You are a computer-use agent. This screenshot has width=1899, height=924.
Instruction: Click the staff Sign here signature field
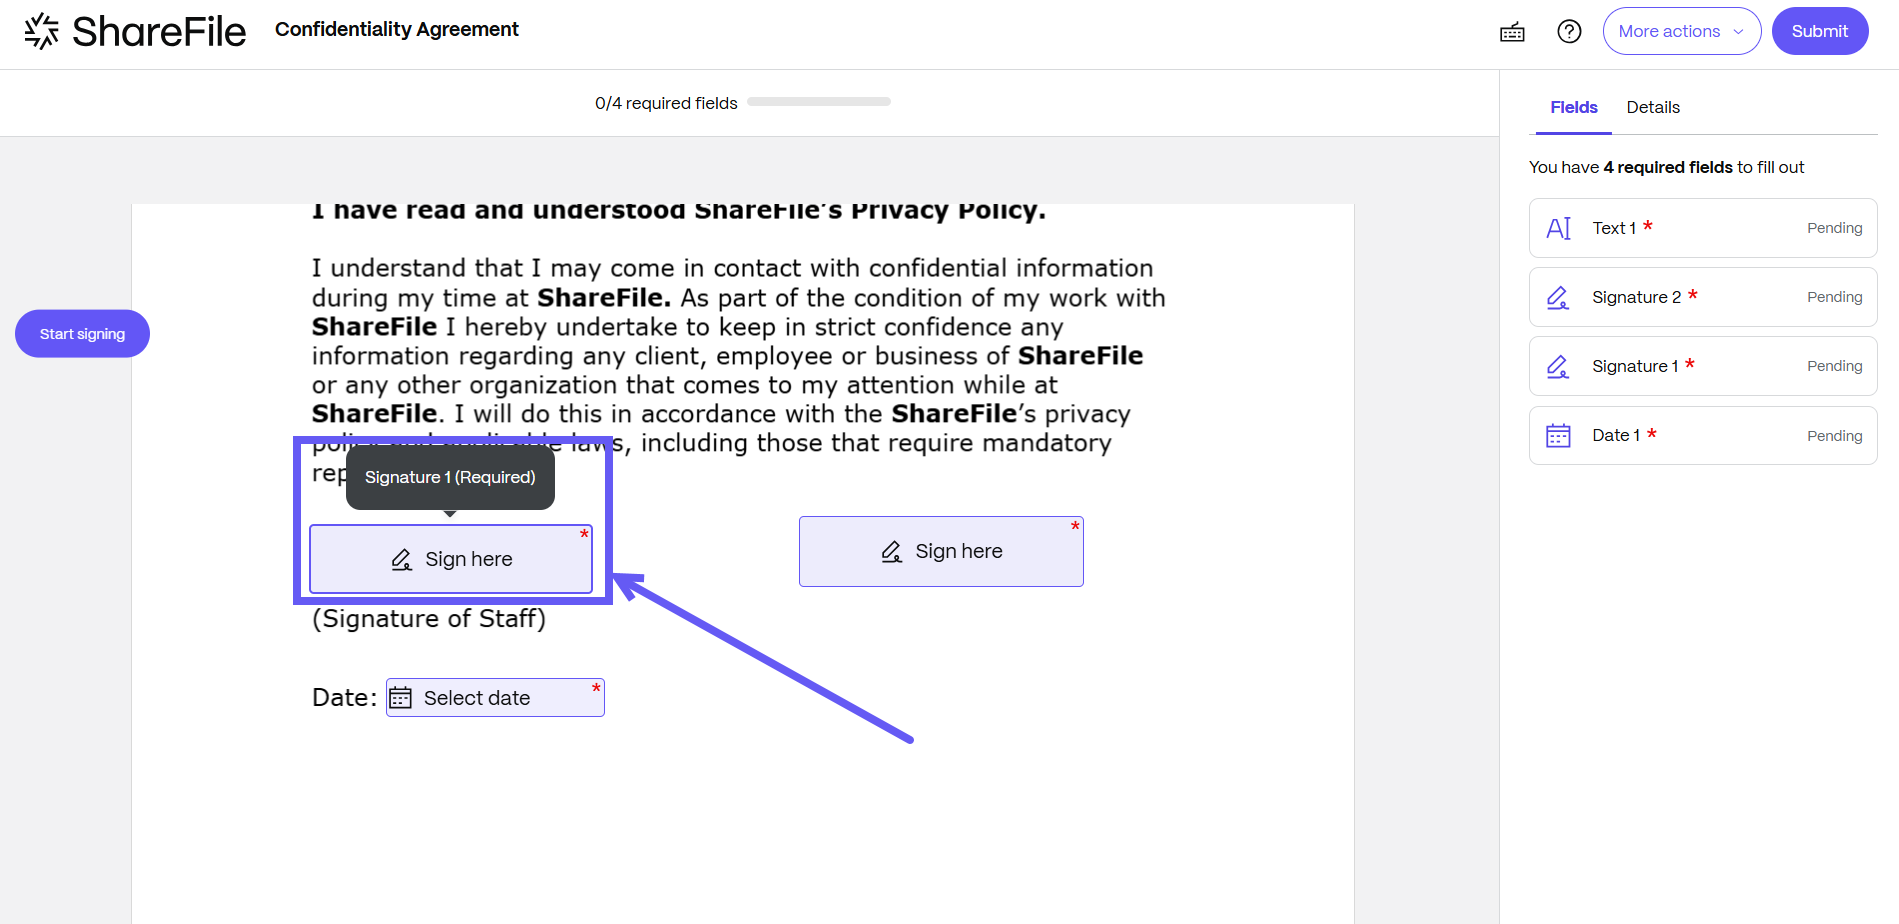(x=451, y=559)
